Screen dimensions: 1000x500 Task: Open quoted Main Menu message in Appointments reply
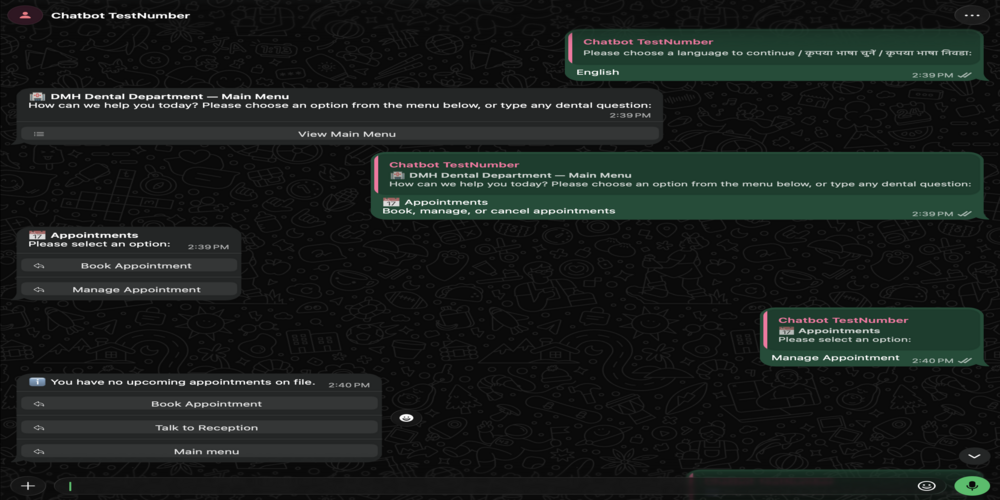pyautogui.click(x=677, y=174)
